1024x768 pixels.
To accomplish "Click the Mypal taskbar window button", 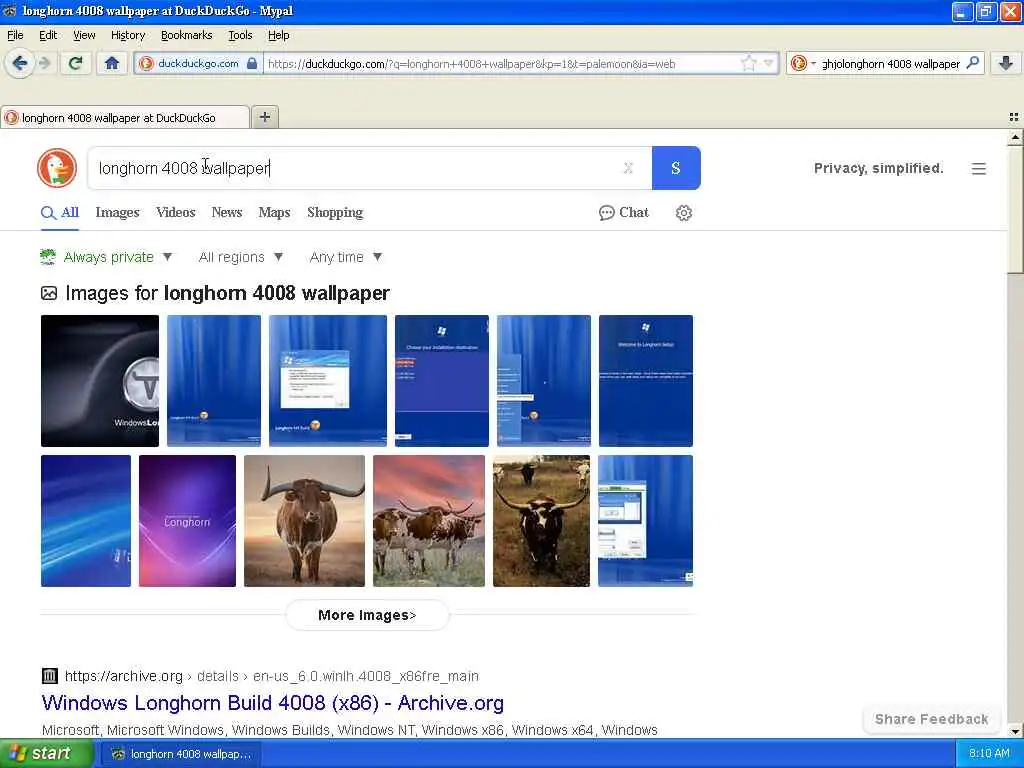I will [x=180, y=754].
